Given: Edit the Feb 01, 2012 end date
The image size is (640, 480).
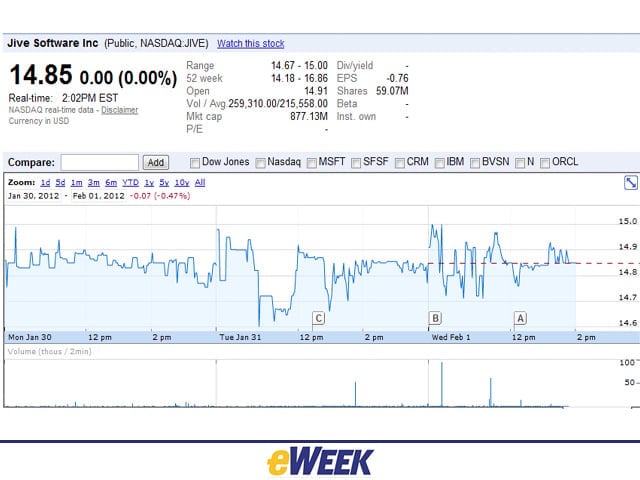Looking at the screenshot, I should point(98,196).
